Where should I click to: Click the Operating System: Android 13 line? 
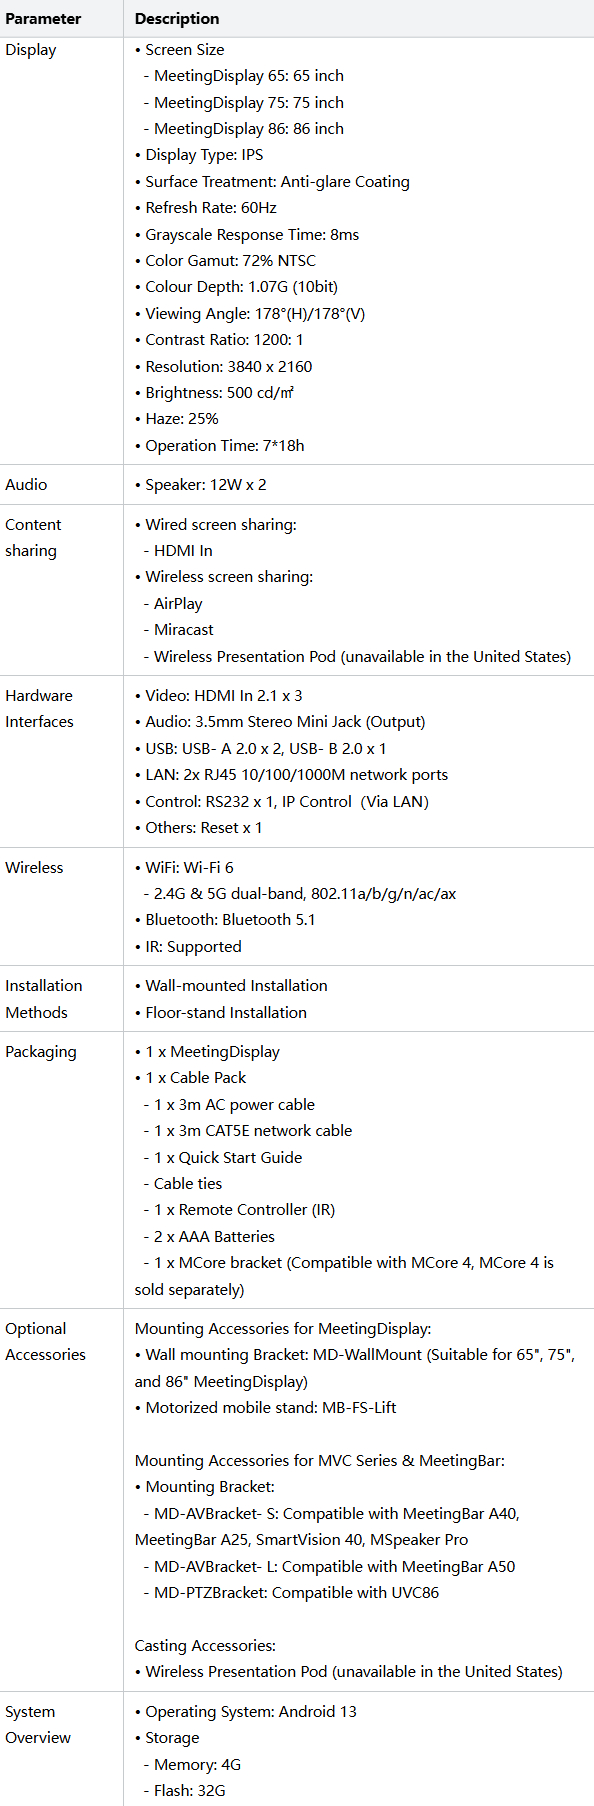click(246, 1712)
